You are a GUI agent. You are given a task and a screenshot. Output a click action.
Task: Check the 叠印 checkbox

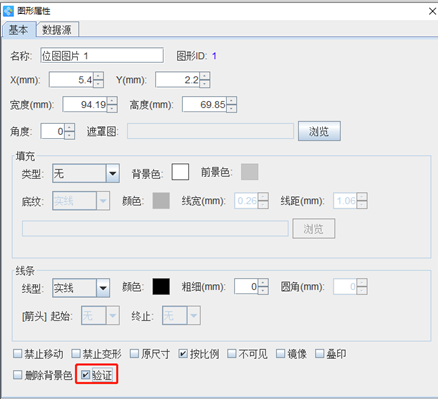[x=319, y=354]
